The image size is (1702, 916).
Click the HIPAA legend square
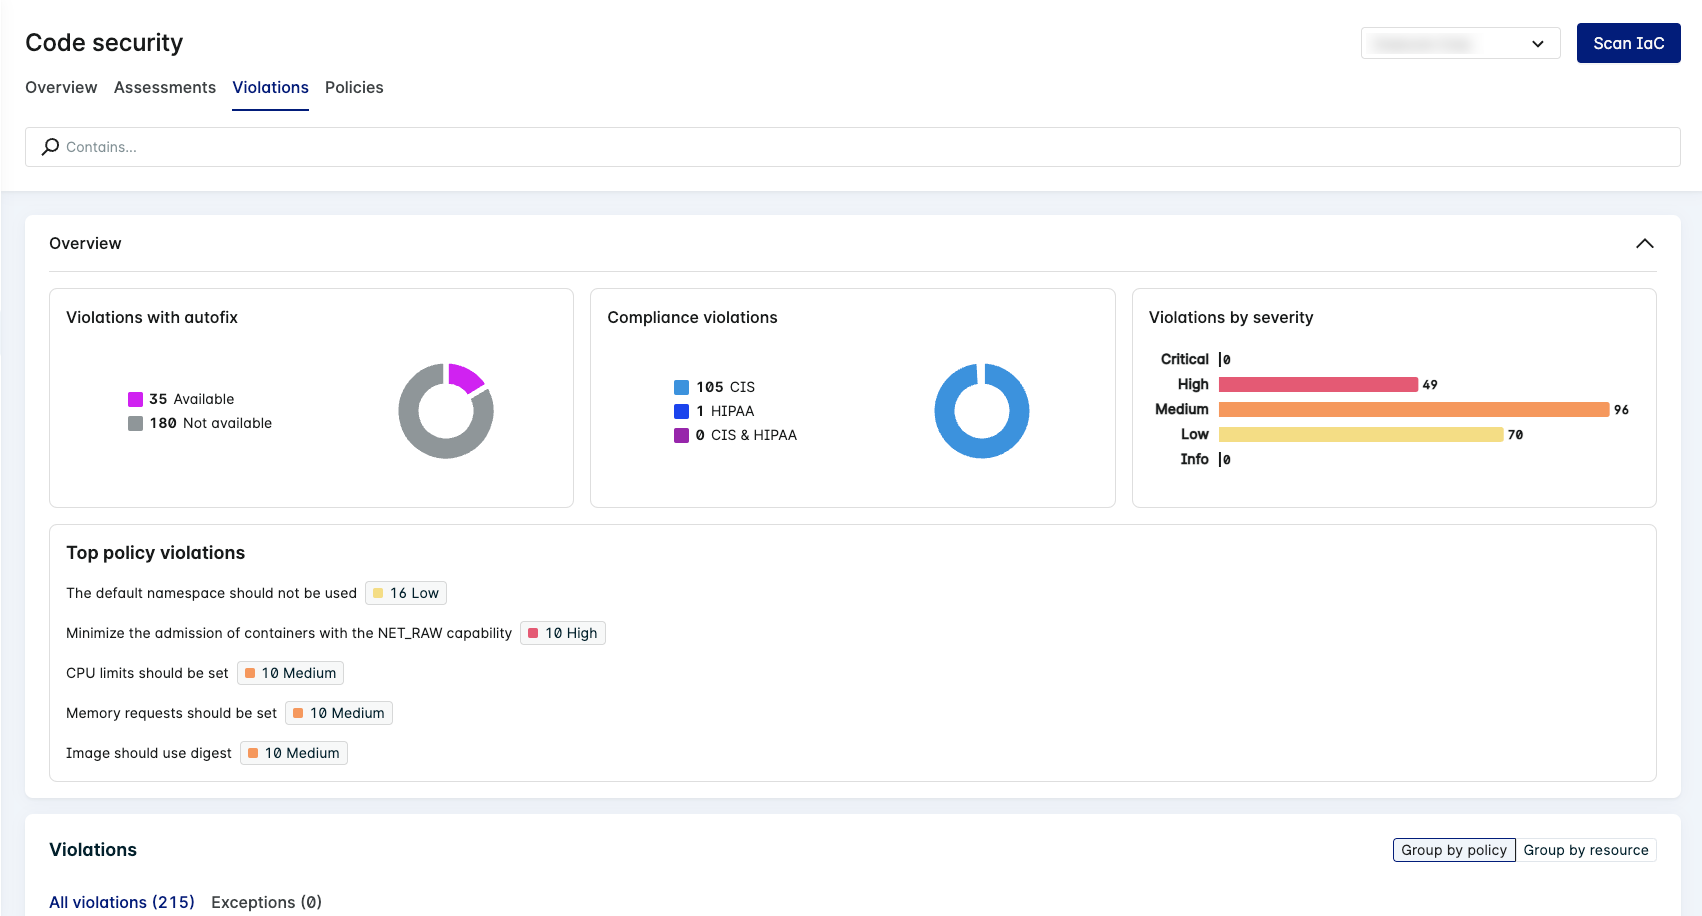(681, 411)
